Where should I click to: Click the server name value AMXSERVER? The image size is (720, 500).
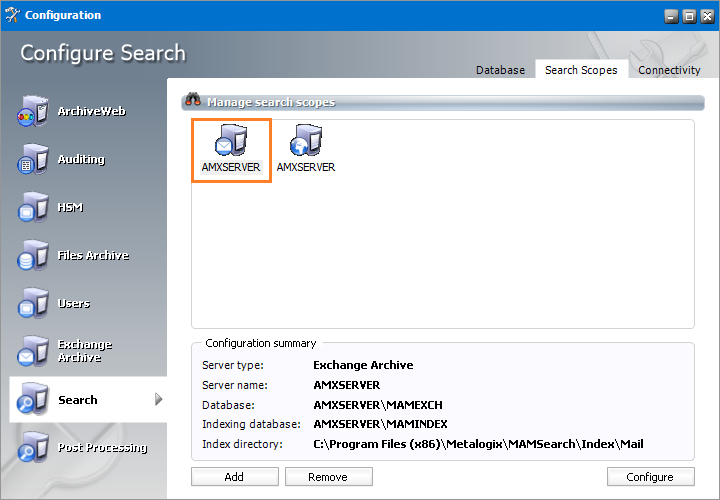click(x=347, y=385)
